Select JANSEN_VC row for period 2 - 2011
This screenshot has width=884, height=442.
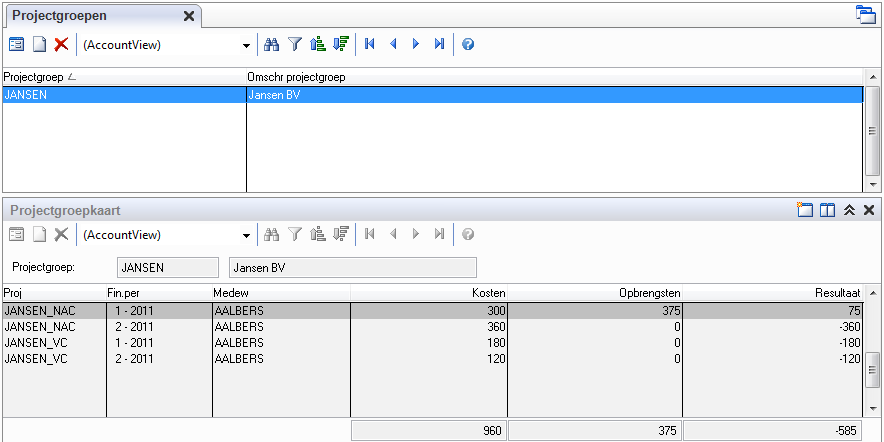point(433,359)
